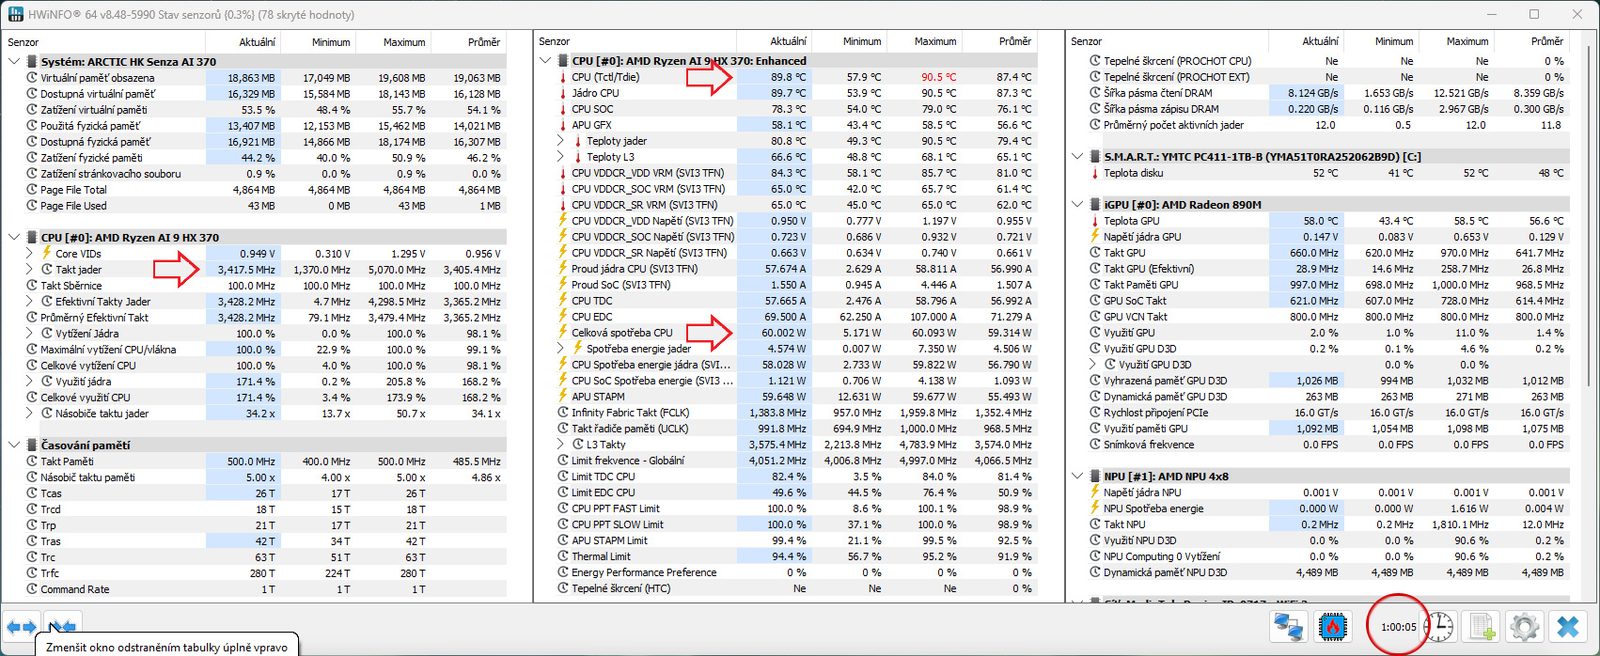Close sensors with the blue X icon
This screenshot has height=656, width=1600.
1568,627
